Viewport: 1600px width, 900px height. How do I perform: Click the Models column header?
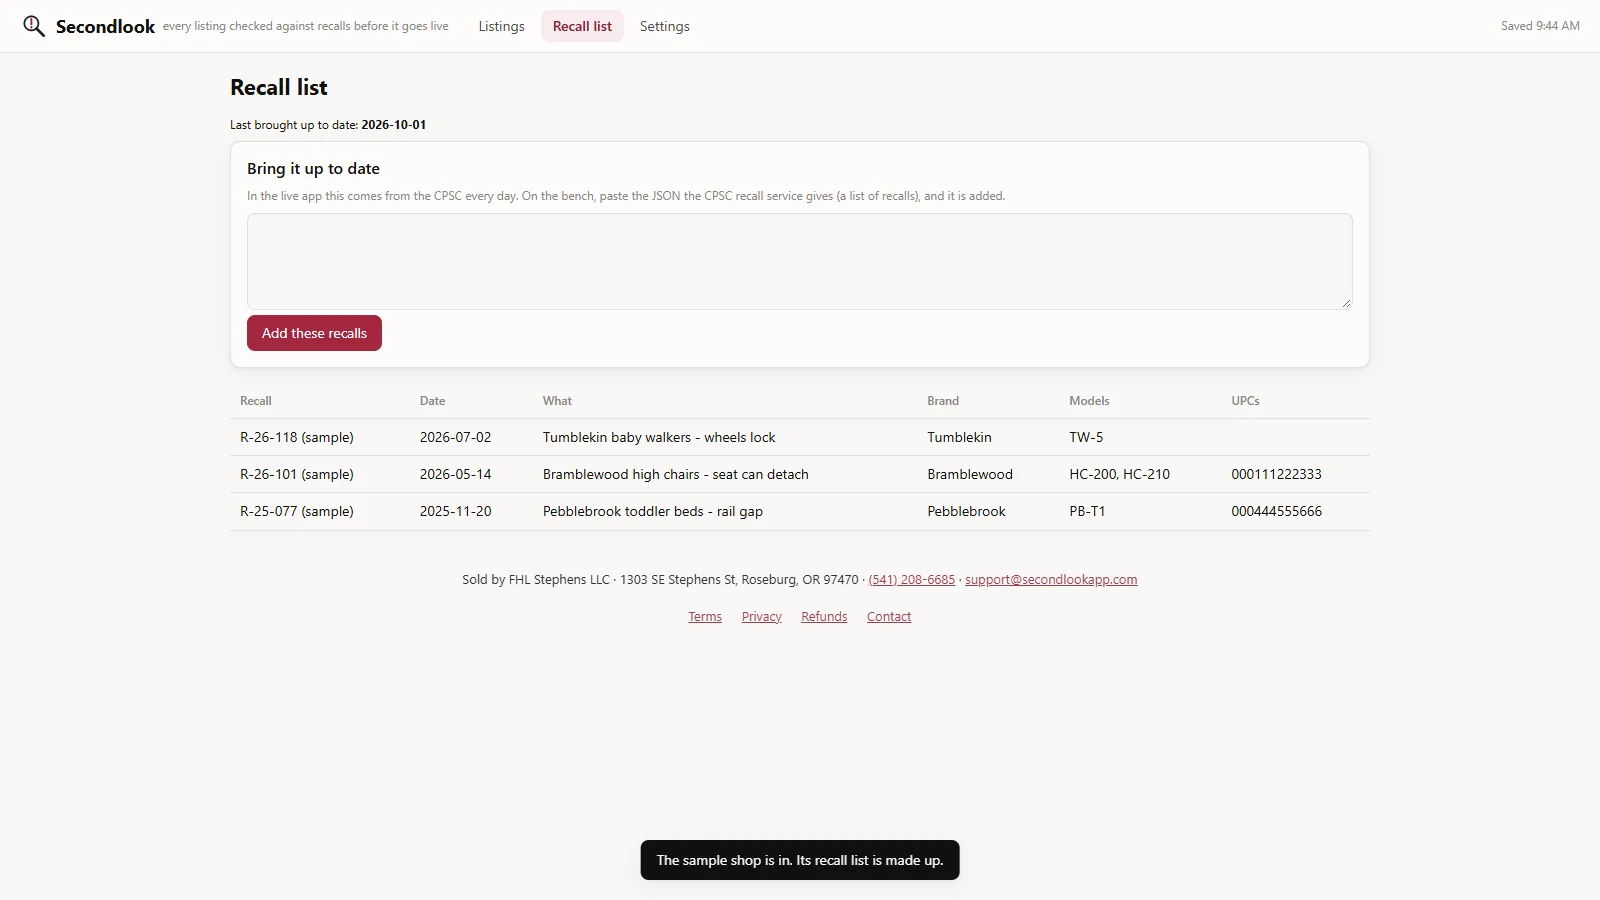tap(1089, 401)
